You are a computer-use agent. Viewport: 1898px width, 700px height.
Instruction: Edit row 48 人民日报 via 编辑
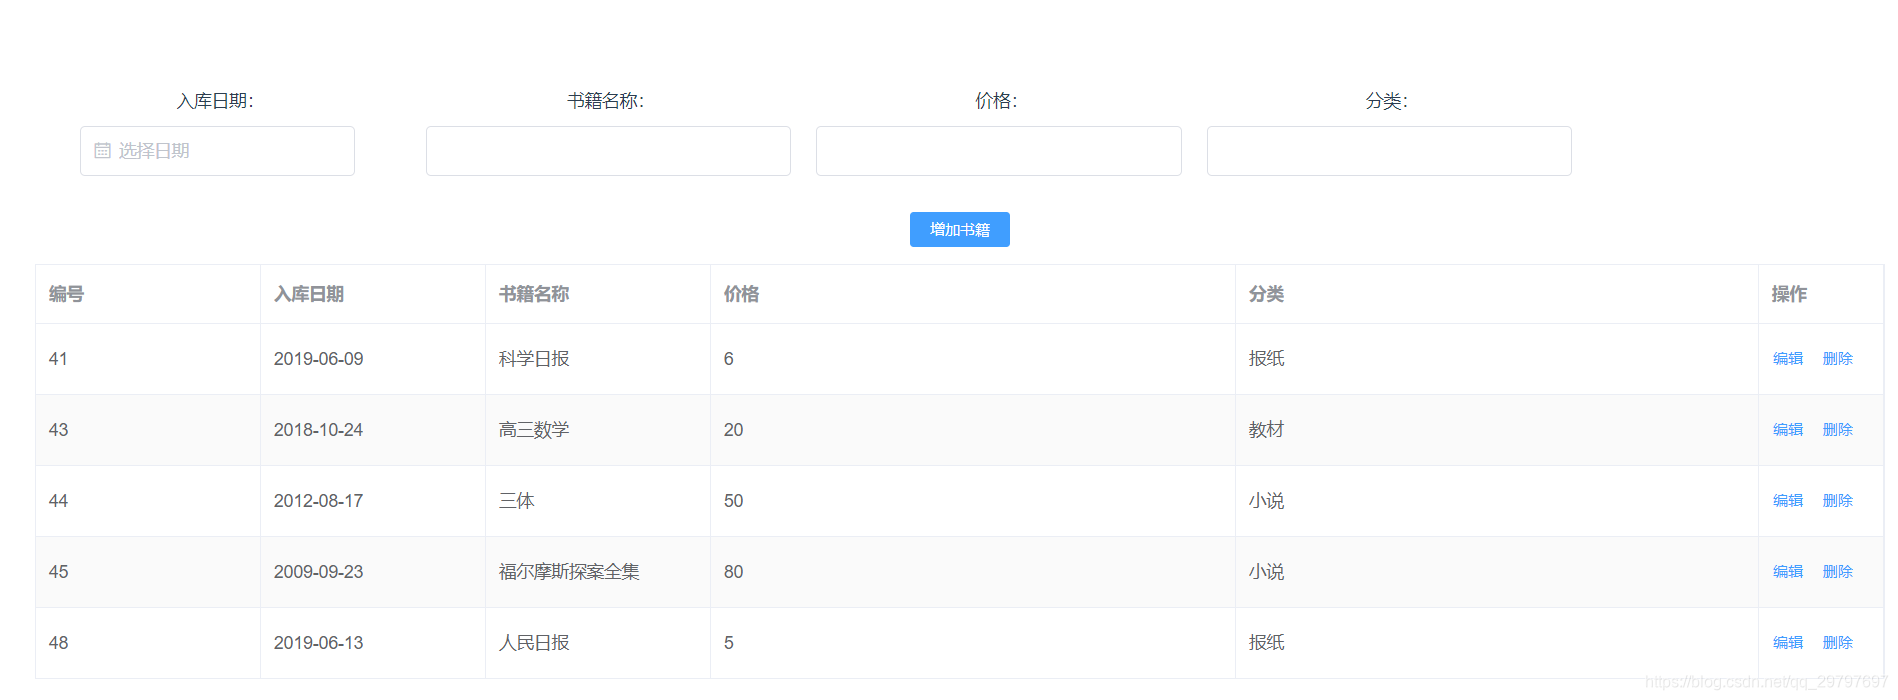[x=1788, y=643]
